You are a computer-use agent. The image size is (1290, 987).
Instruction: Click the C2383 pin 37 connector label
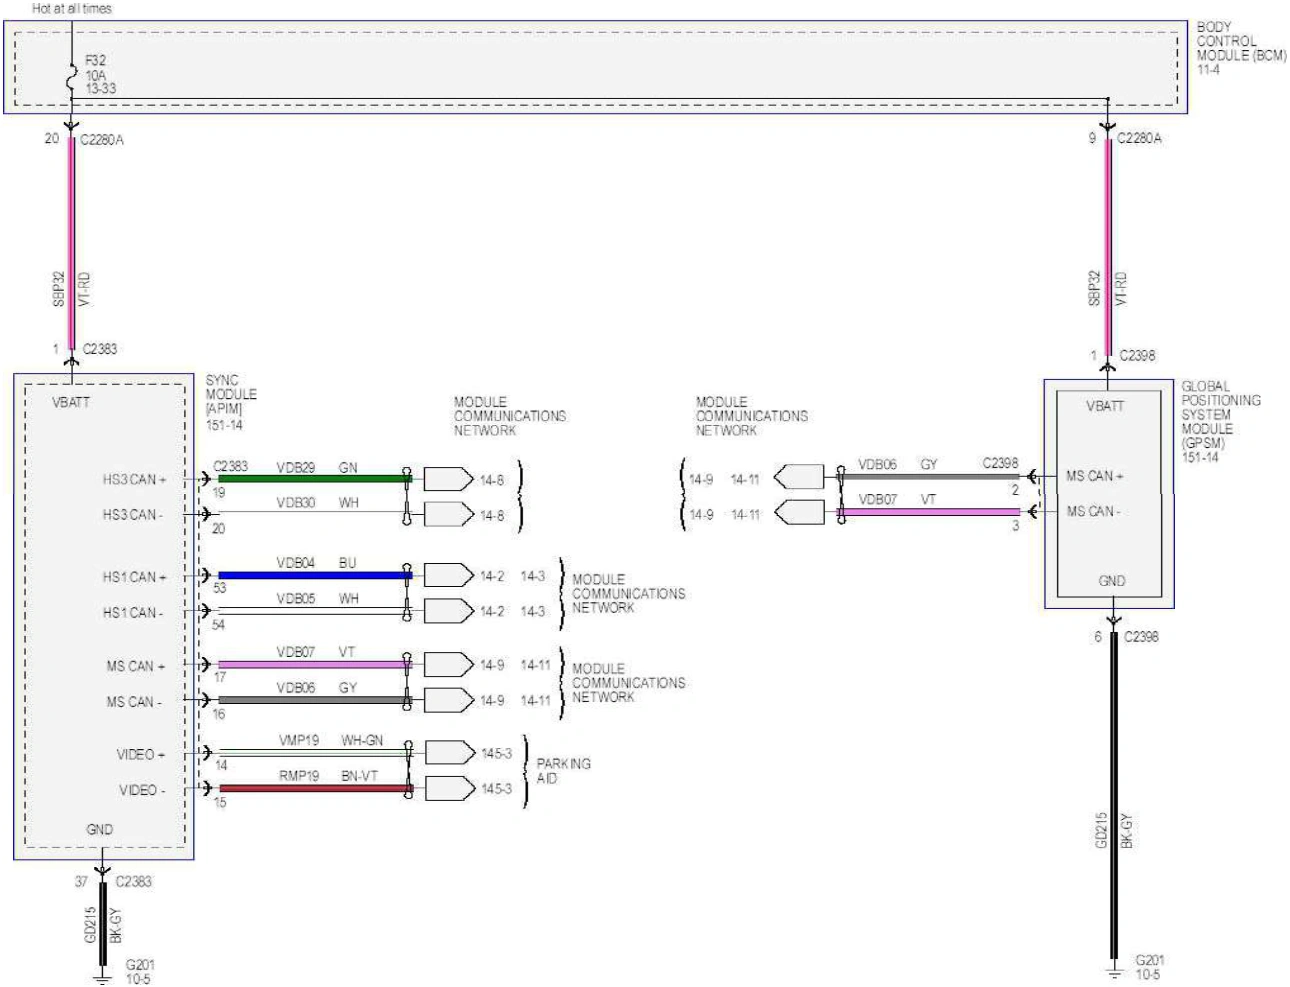click(x=113, y=881)
